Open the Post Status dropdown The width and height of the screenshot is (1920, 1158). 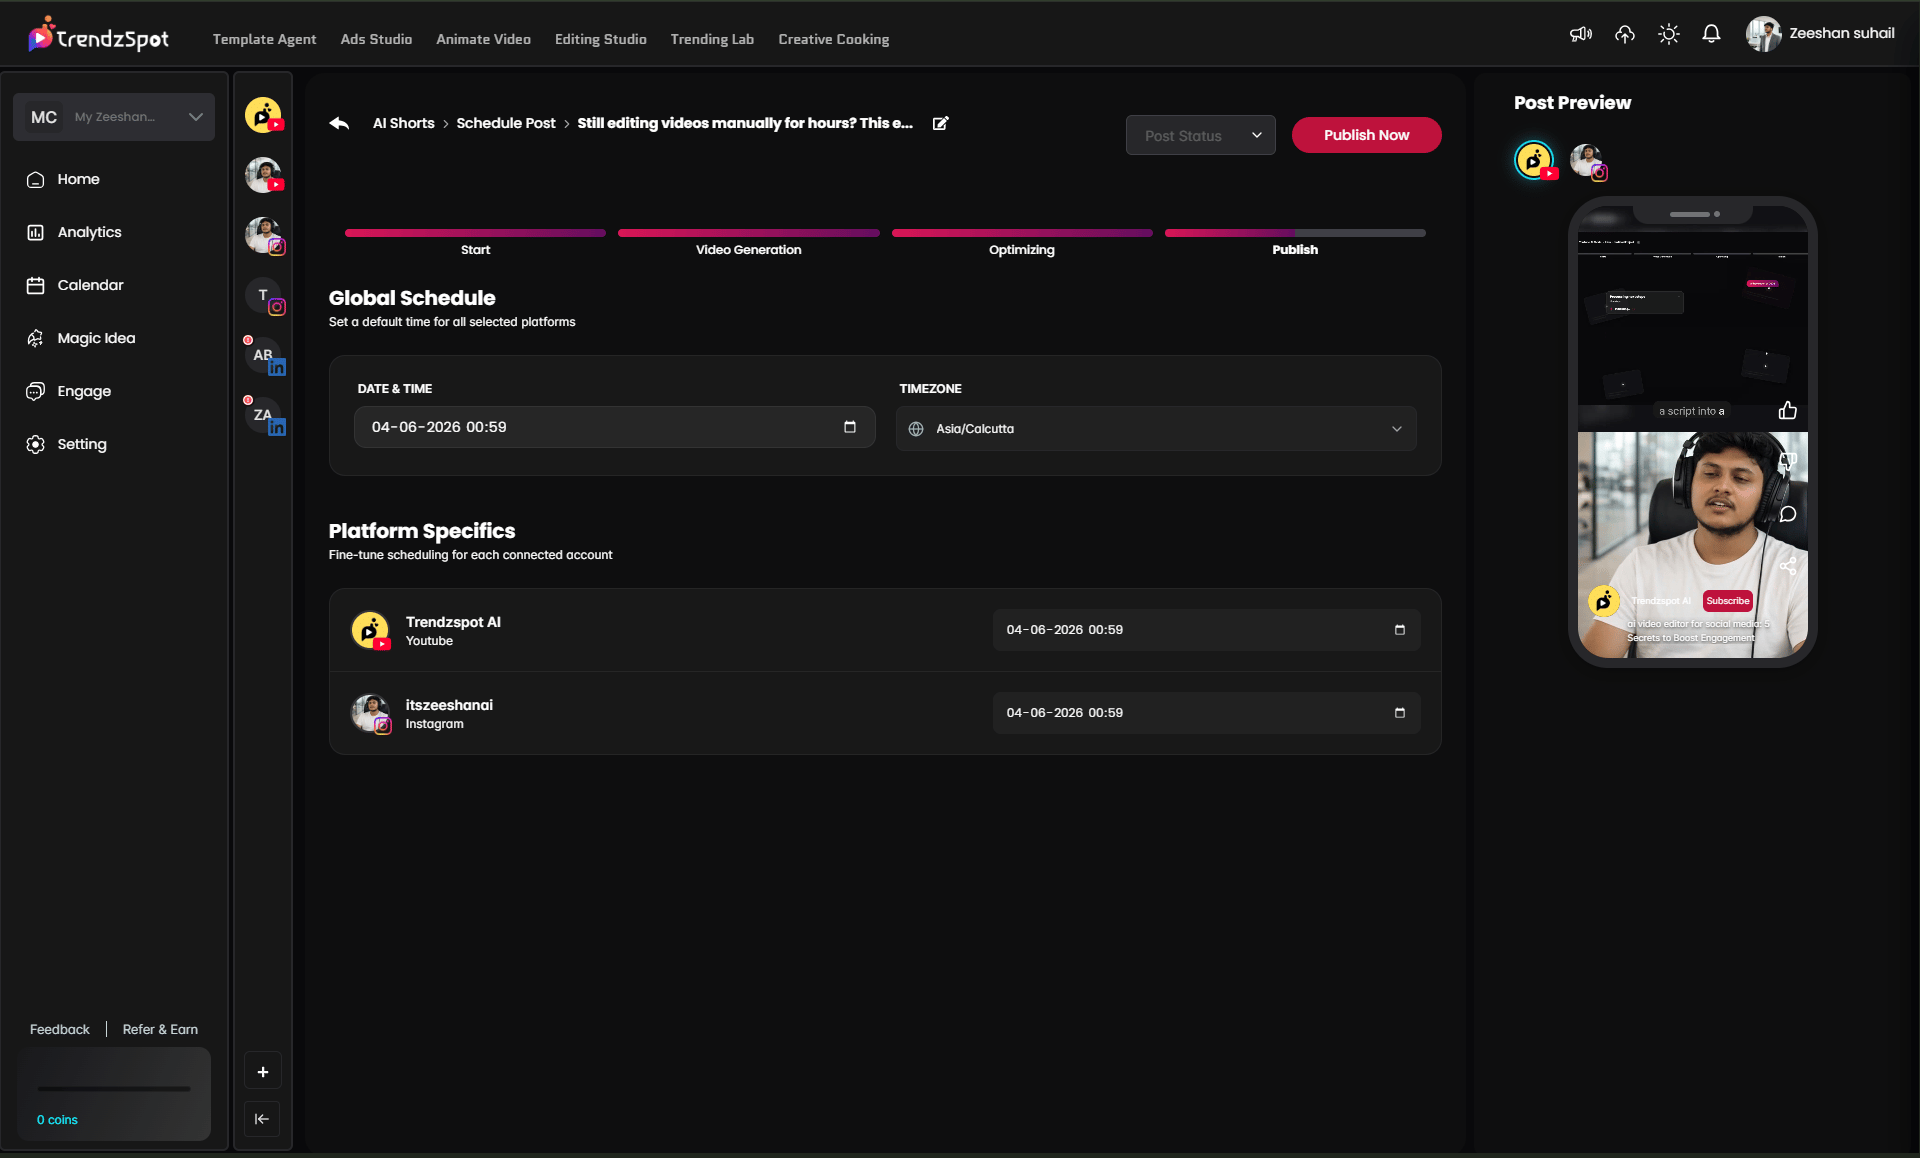1200,135
